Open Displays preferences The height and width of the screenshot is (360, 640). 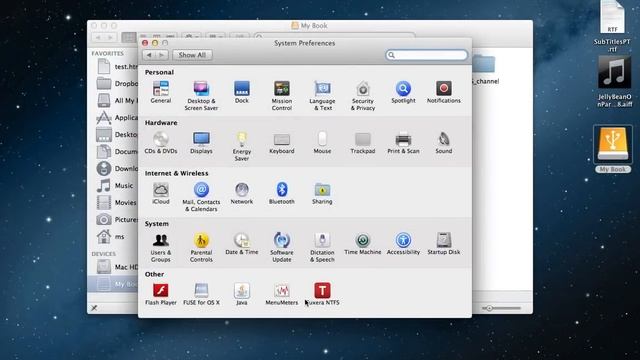(x=201, y=143)
